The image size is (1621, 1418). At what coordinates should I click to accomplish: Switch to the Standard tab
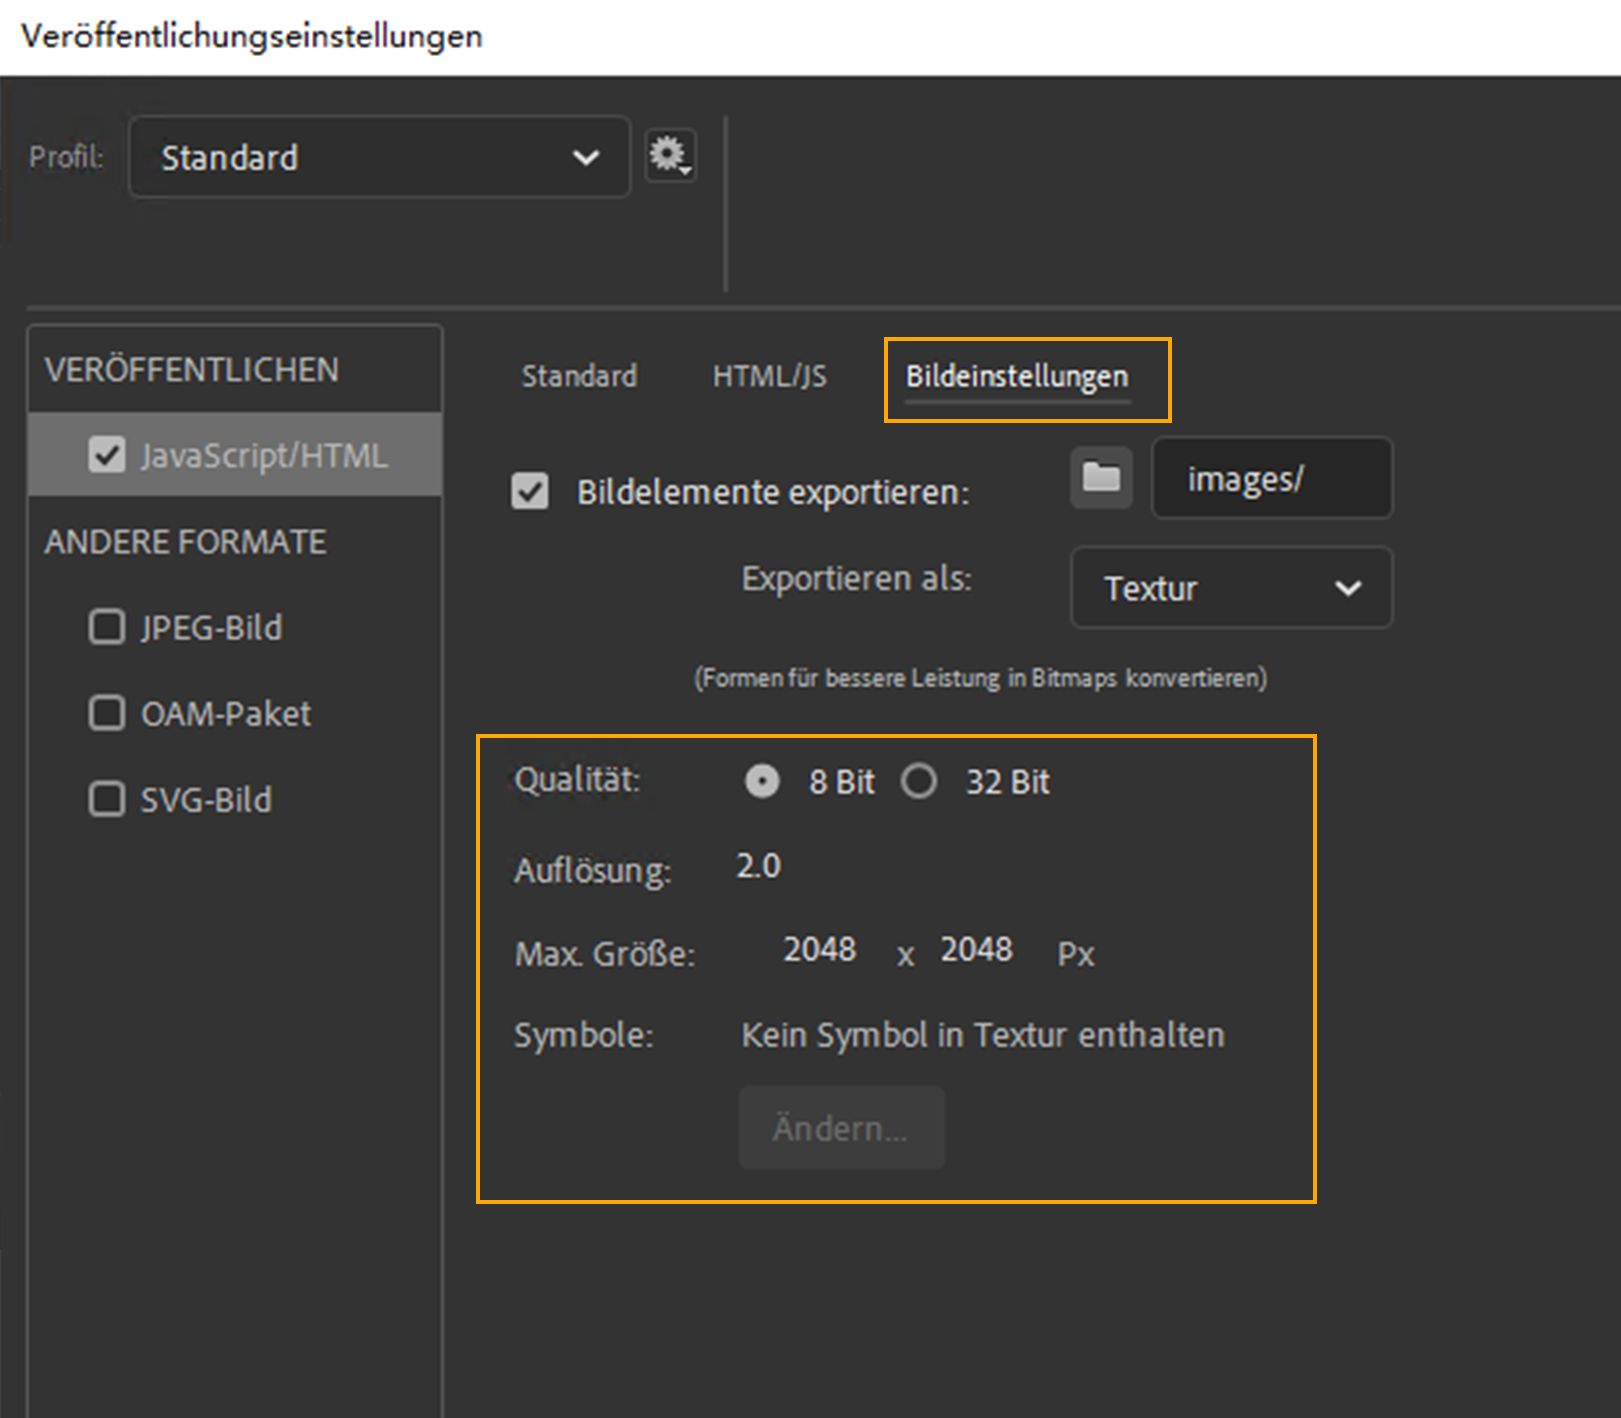click(x=578, y=376)
